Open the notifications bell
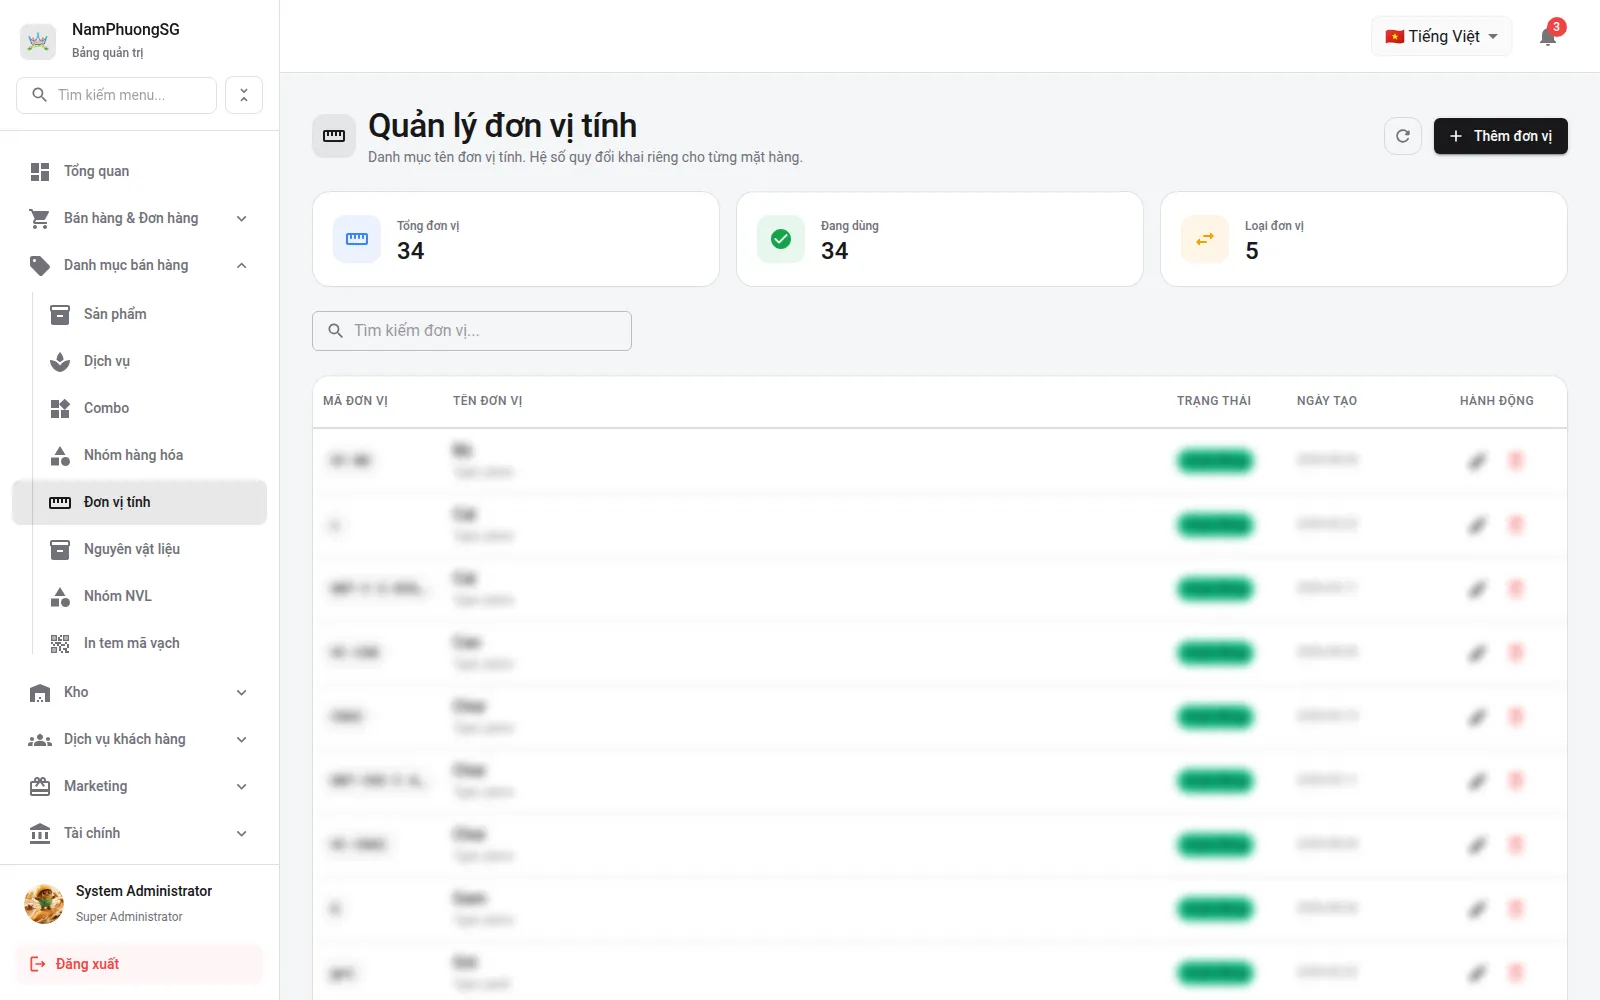Screen dimensions: 1600x1000 1548,37
